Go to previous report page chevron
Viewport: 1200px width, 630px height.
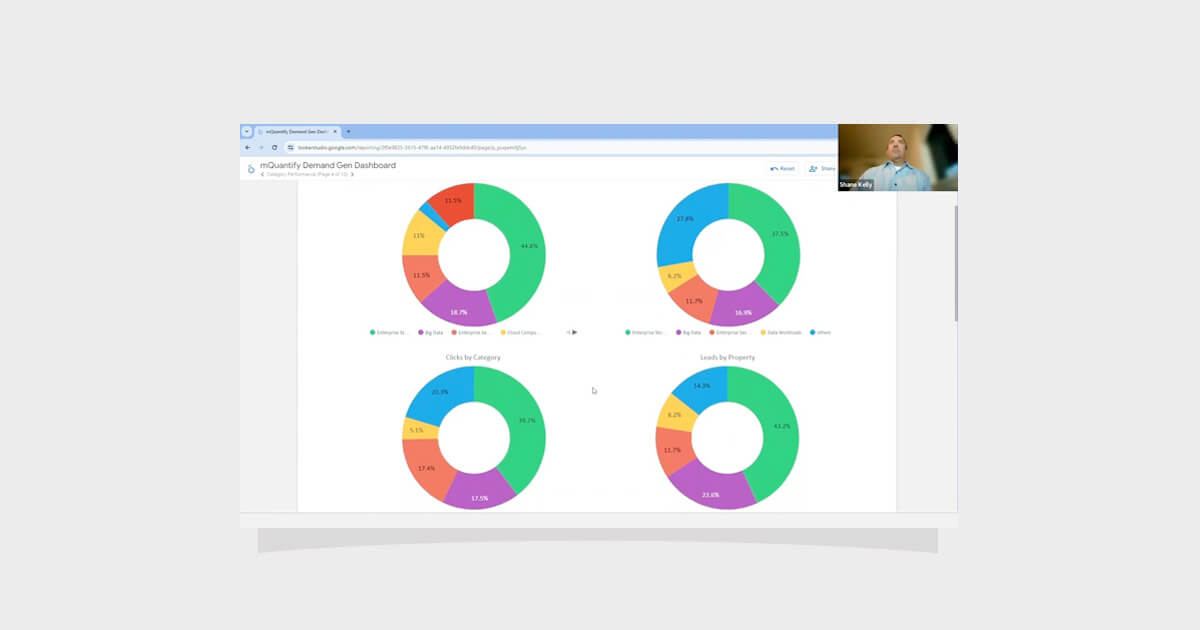tap(262, 175)
